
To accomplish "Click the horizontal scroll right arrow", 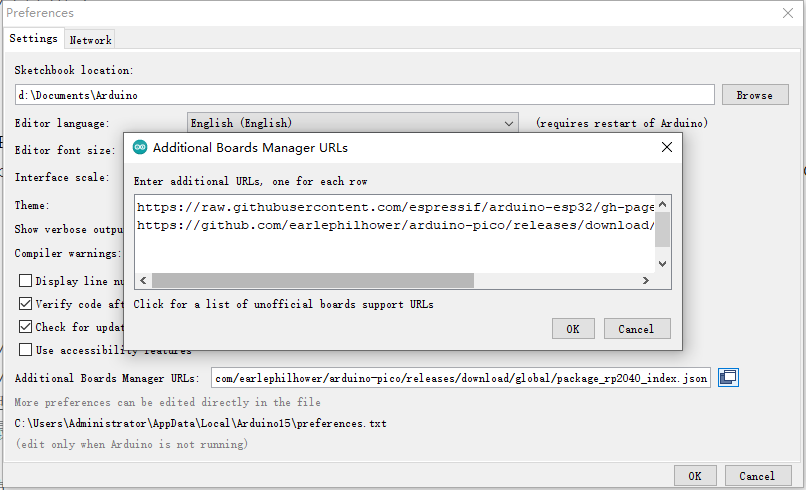I will tap(646, 280).
